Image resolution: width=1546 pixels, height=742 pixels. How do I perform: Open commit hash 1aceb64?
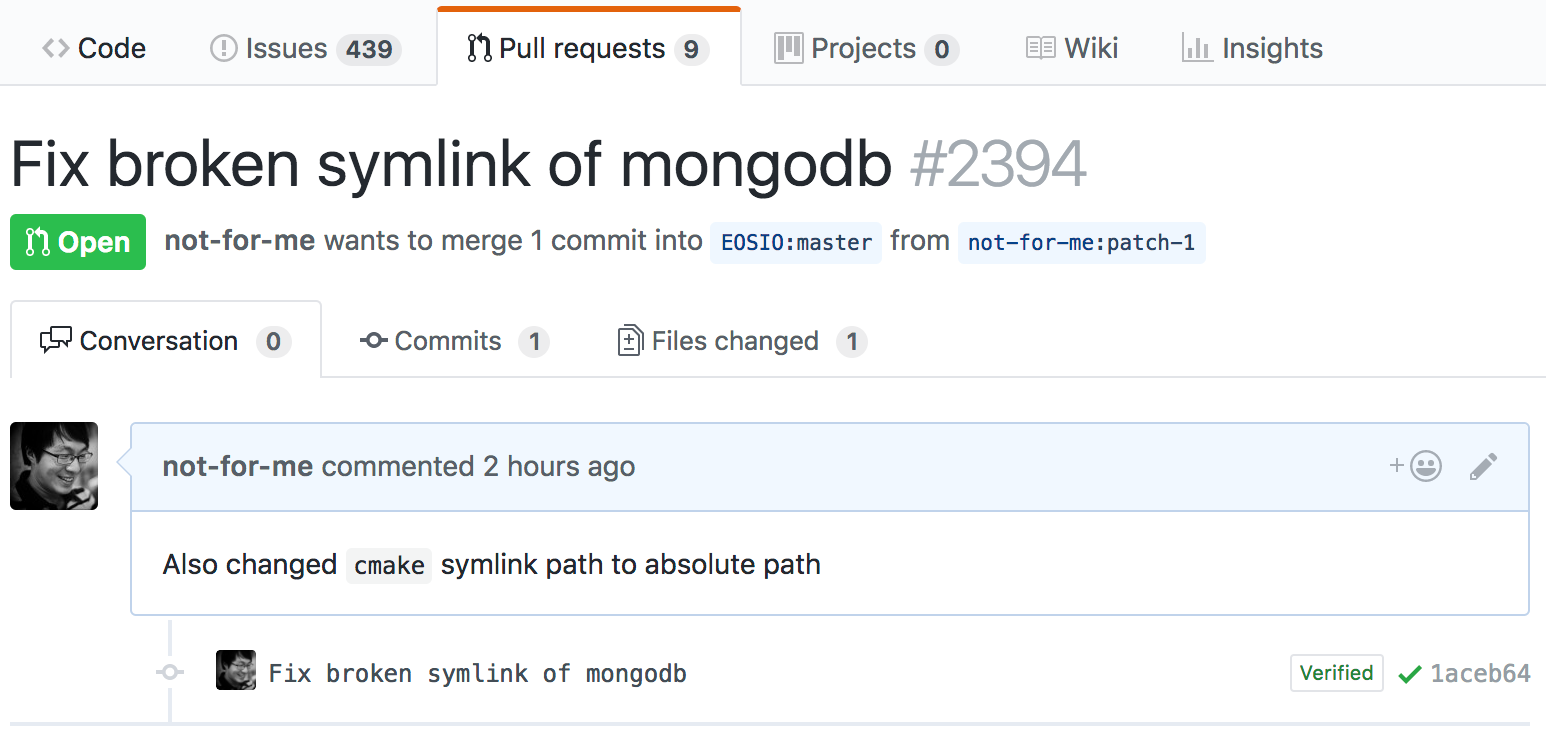point(1480,674)
